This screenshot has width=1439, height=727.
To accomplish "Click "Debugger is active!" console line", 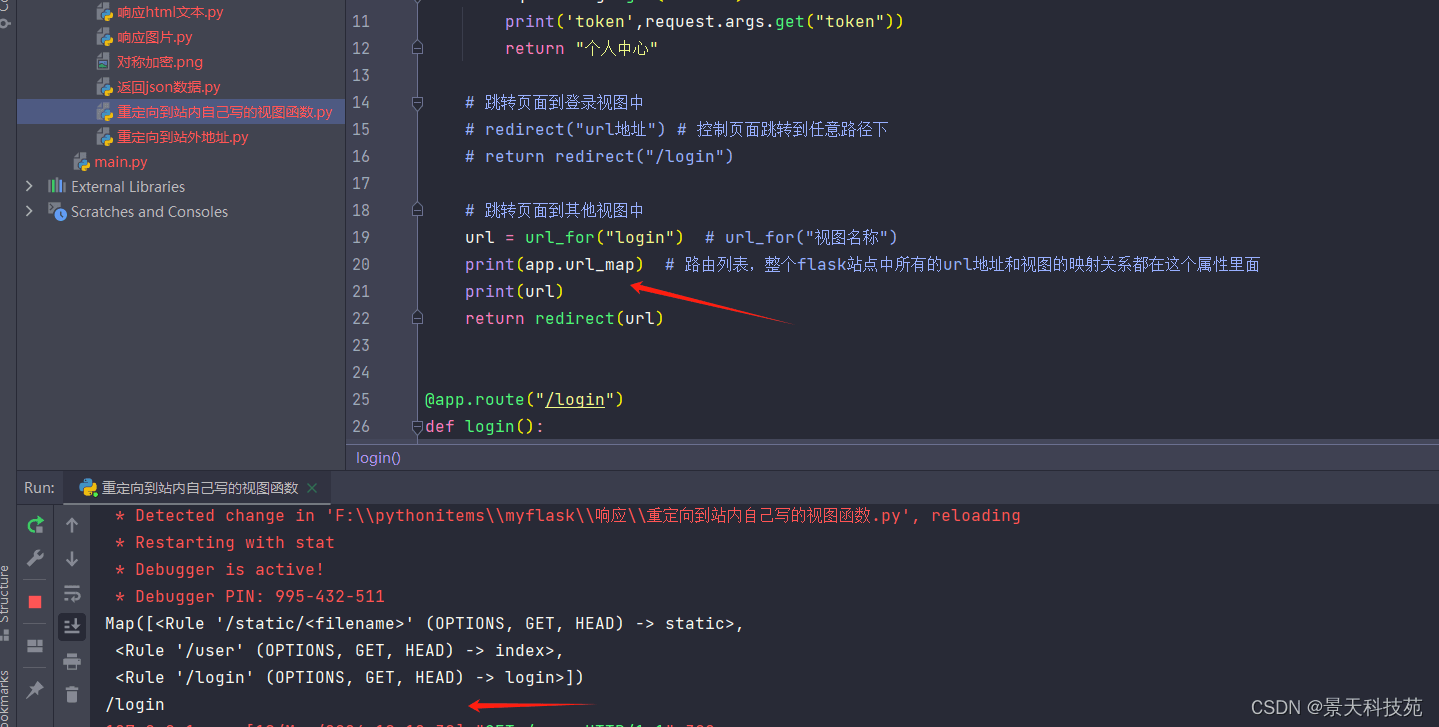I will click(x=220, y=569).
